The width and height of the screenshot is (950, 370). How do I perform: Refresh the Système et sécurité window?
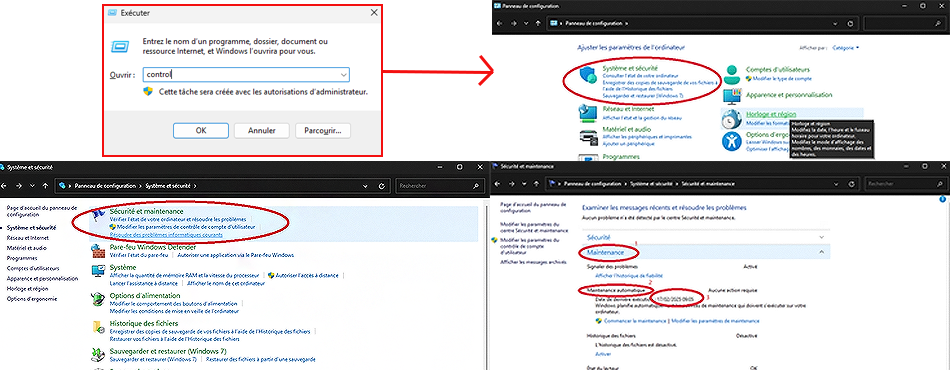click(381, 186)
